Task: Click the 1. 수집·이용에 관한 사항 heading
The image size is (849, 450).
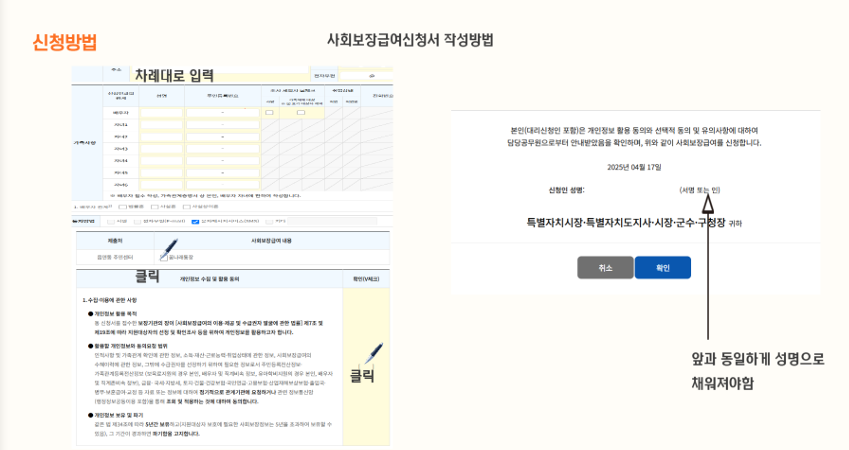Action: 109,299
